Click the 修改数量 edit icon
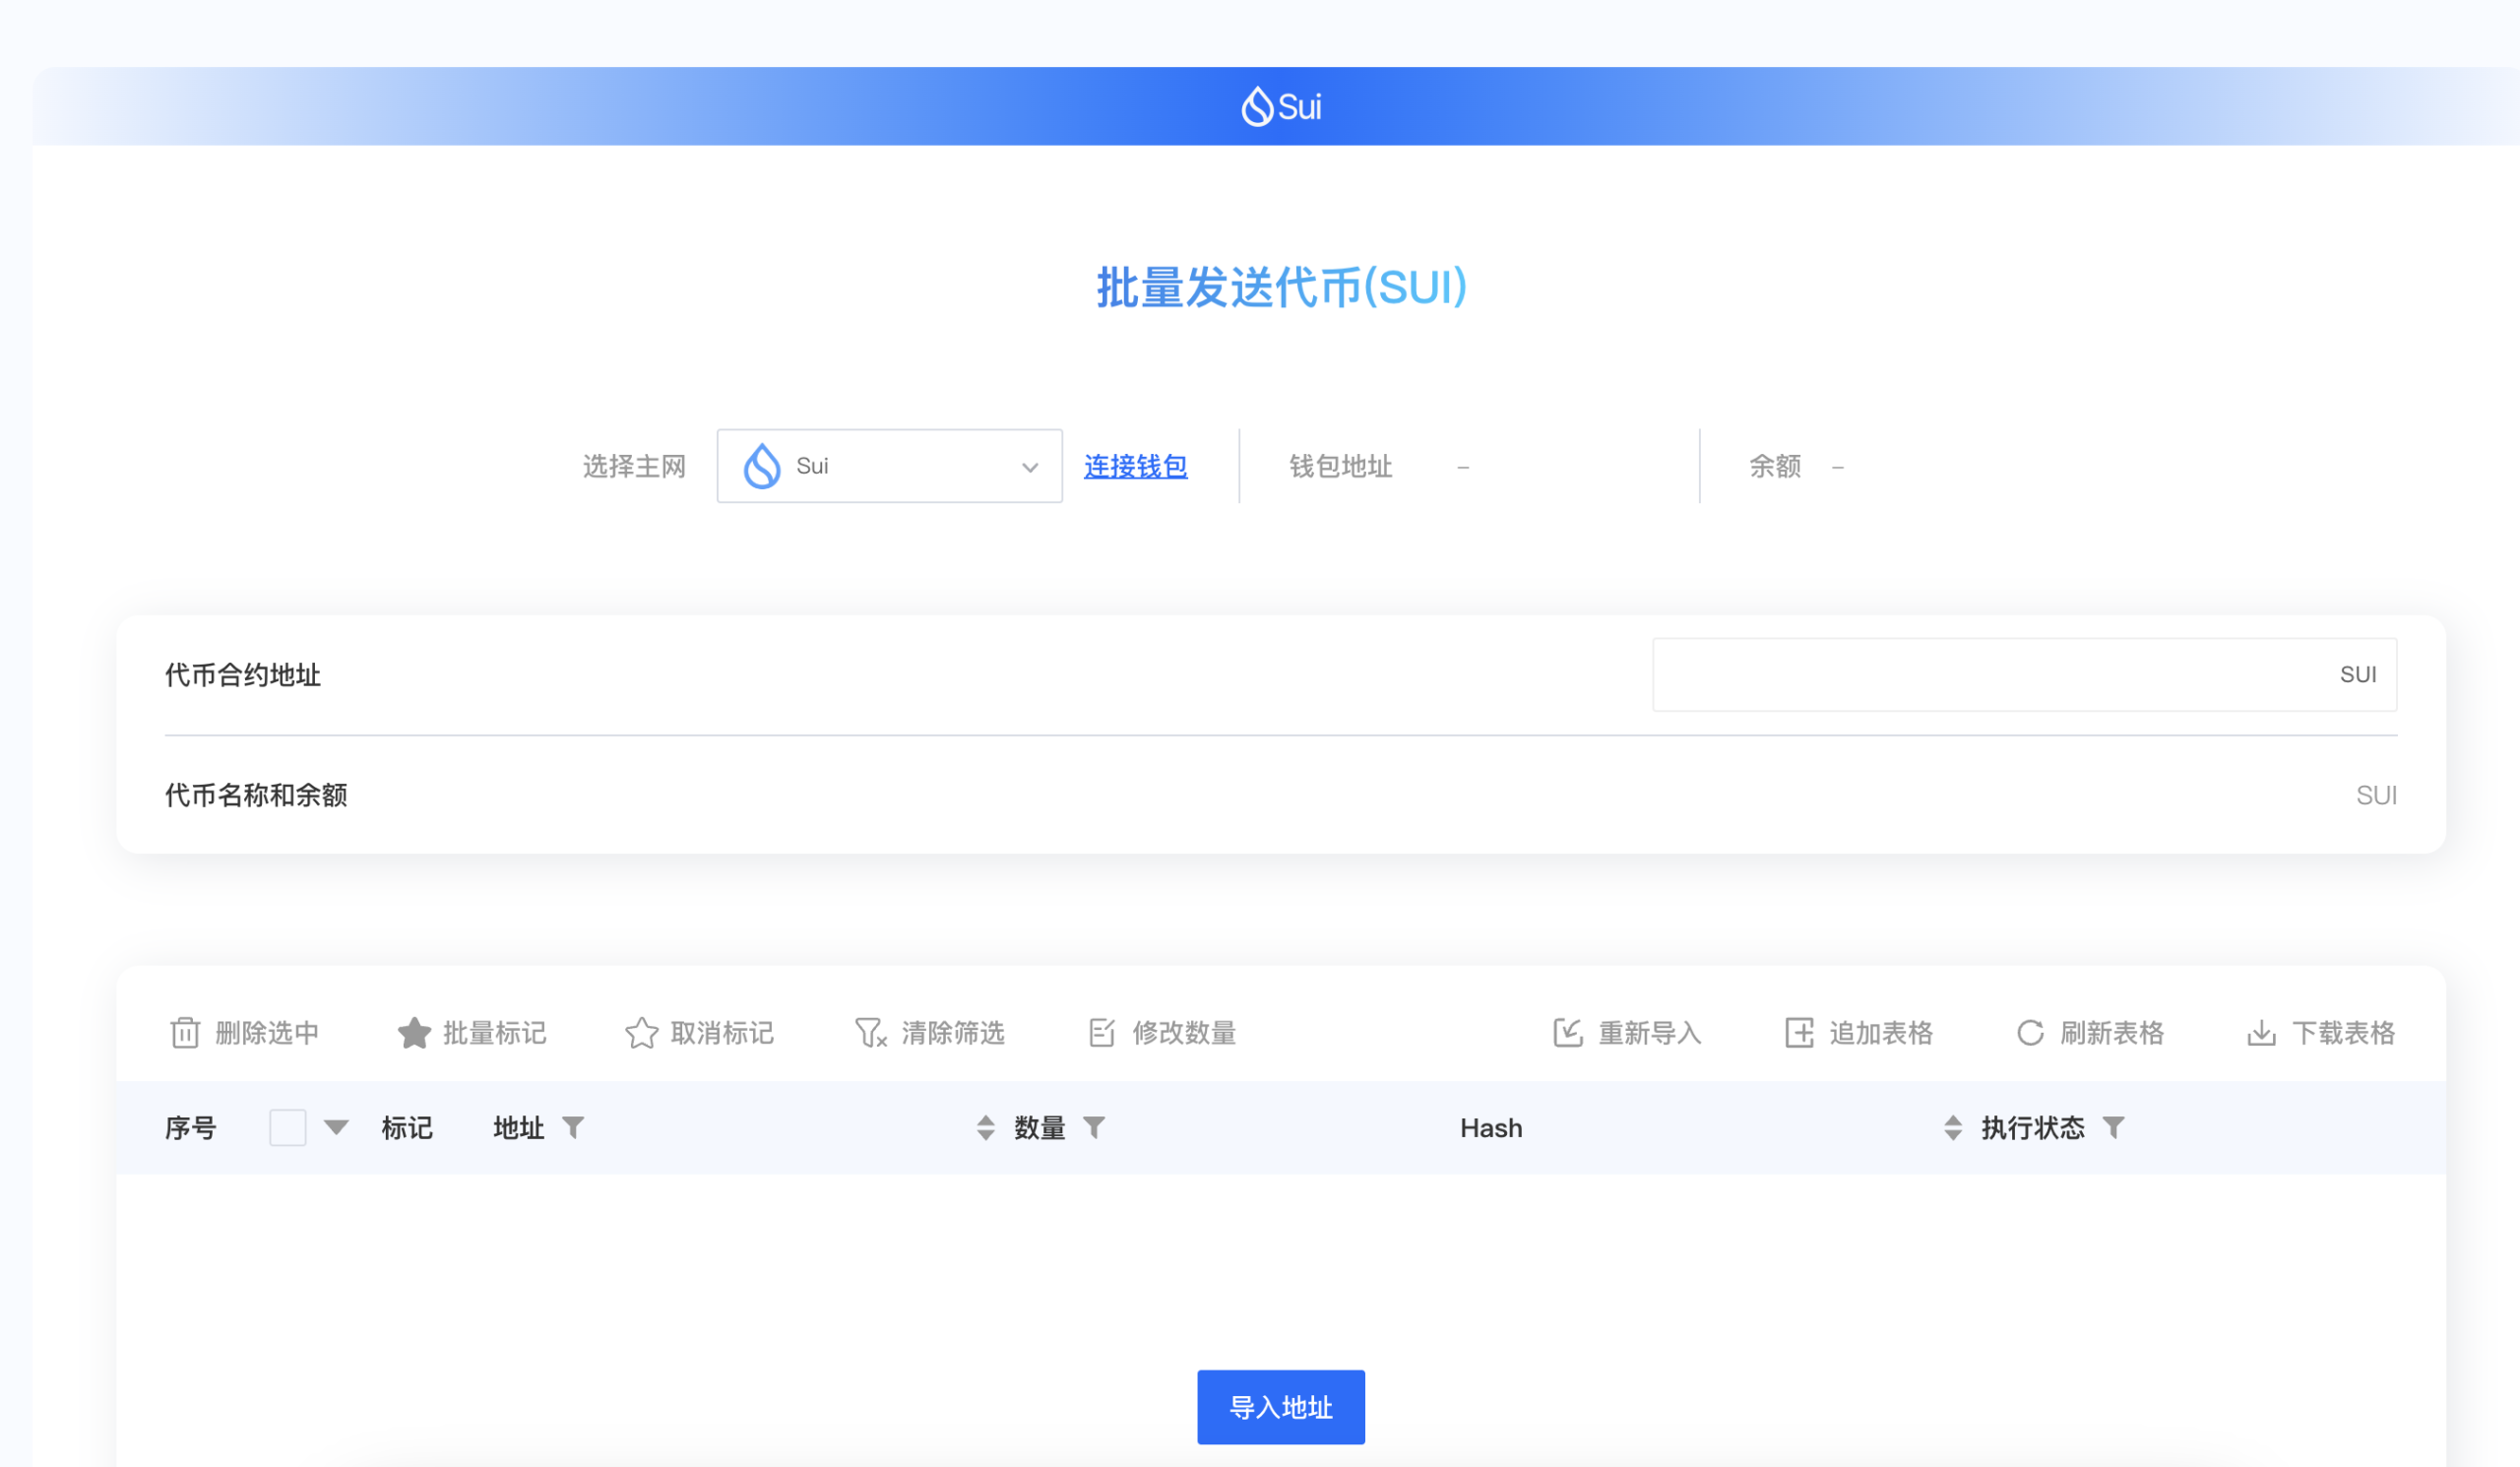 (x=1101, y=1033)
